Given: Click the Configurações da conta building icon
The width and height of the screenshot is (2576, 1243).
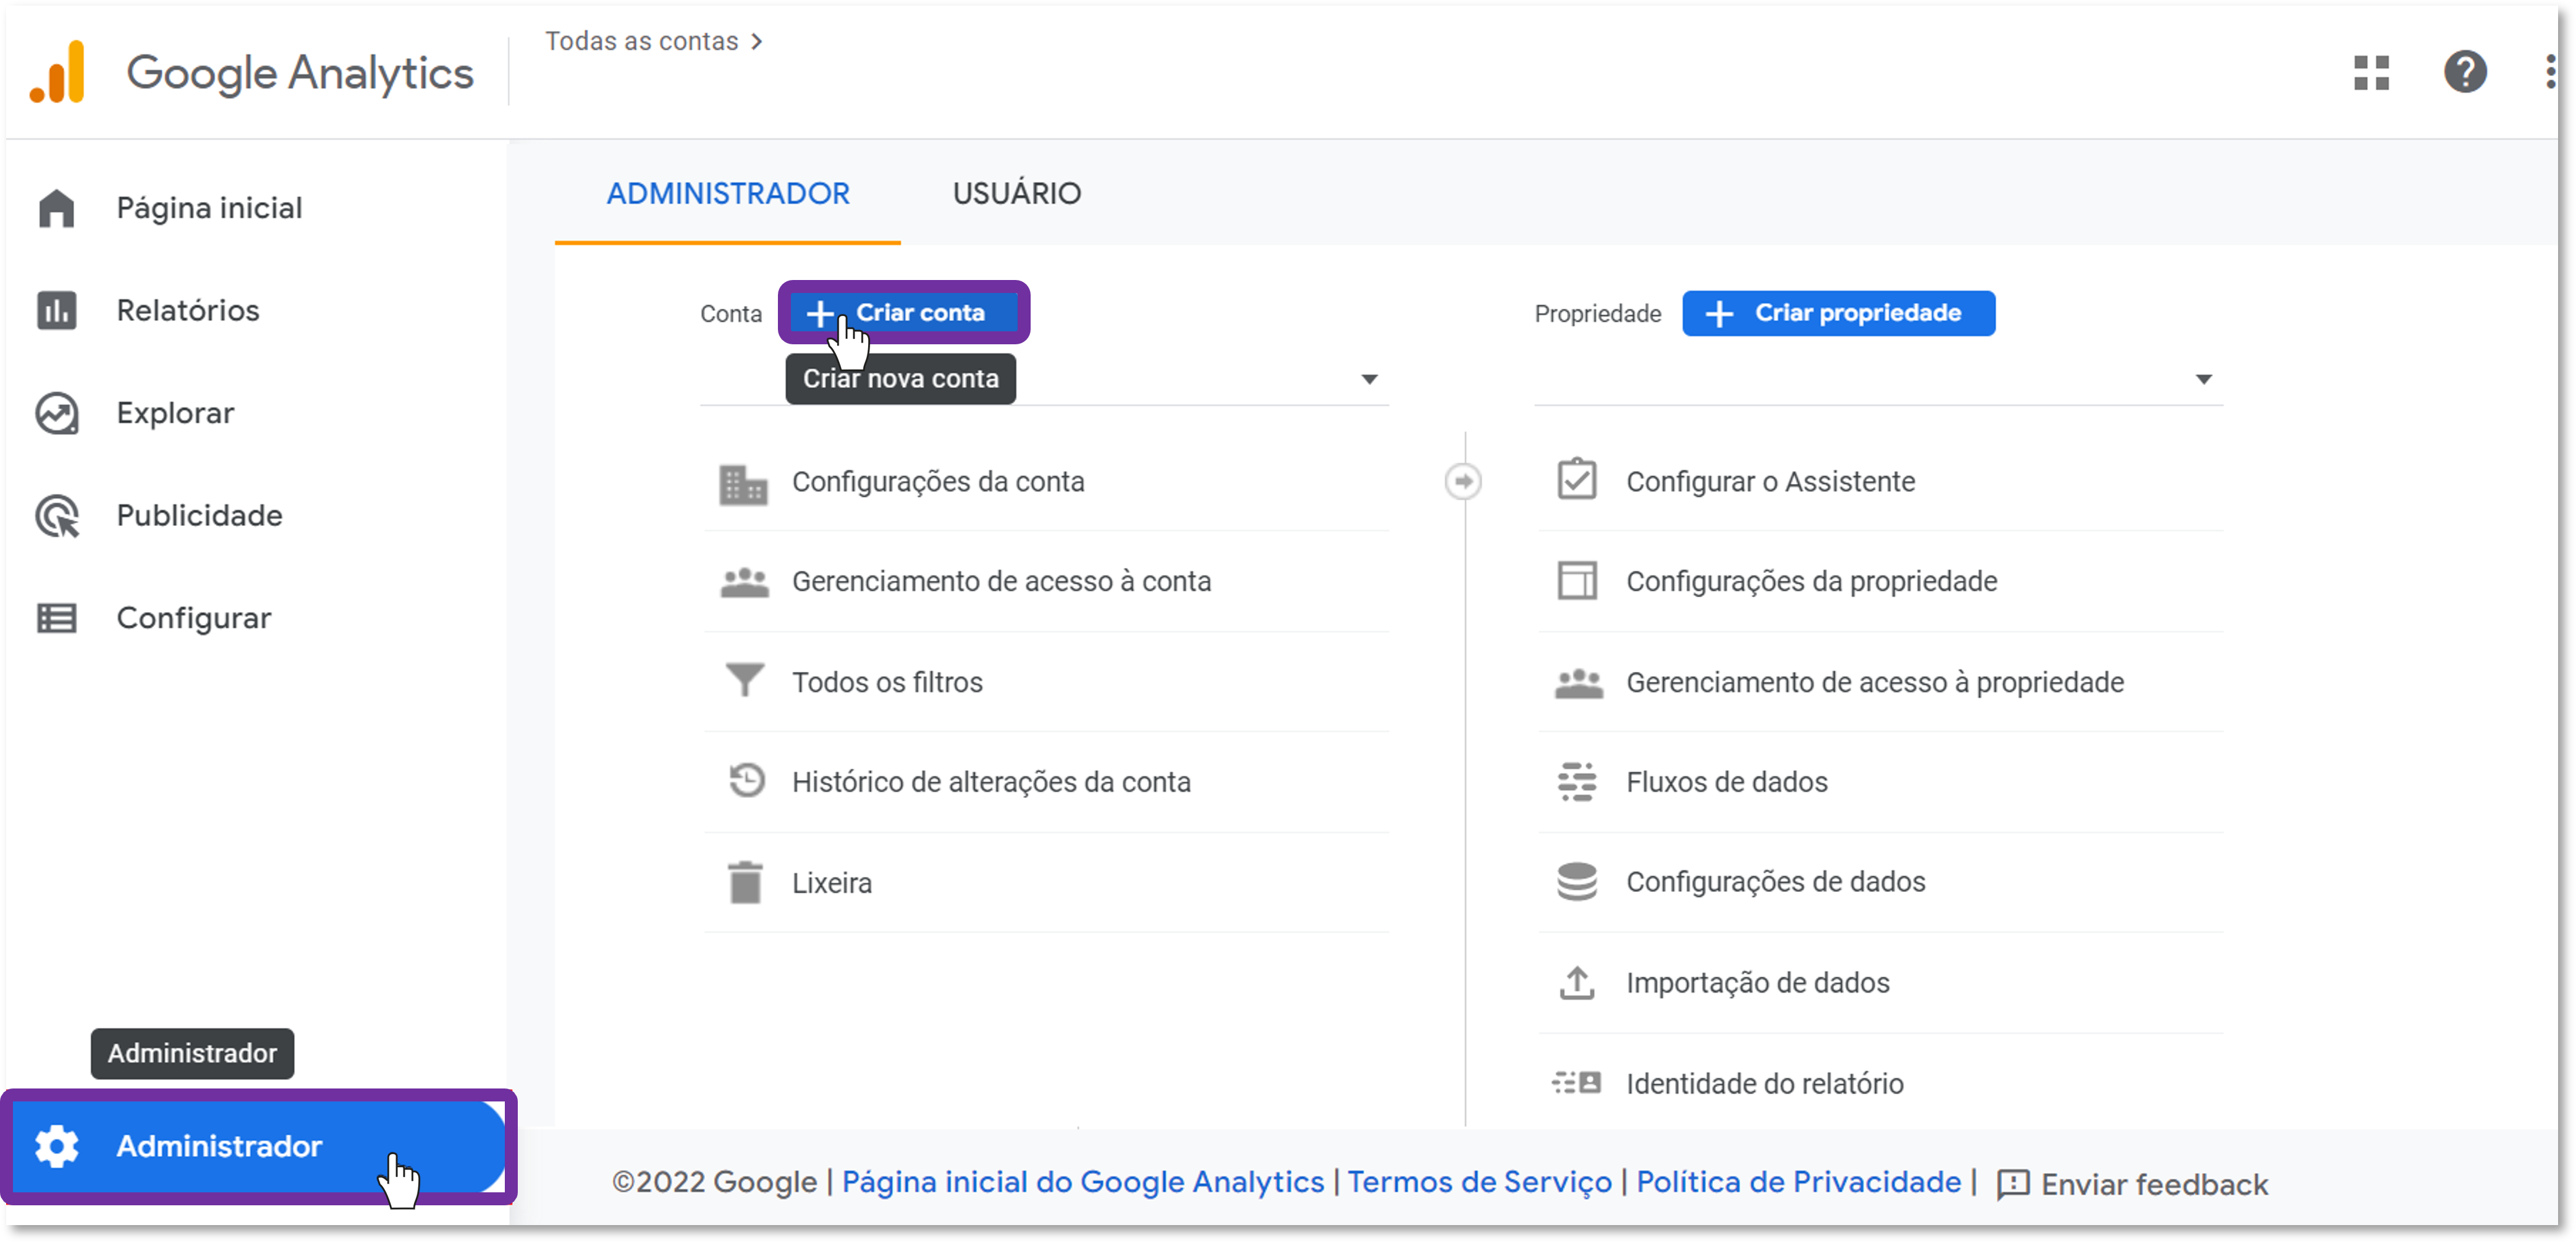Looking at the screenshot, I should pyautogui.click(x=743, y=484).
